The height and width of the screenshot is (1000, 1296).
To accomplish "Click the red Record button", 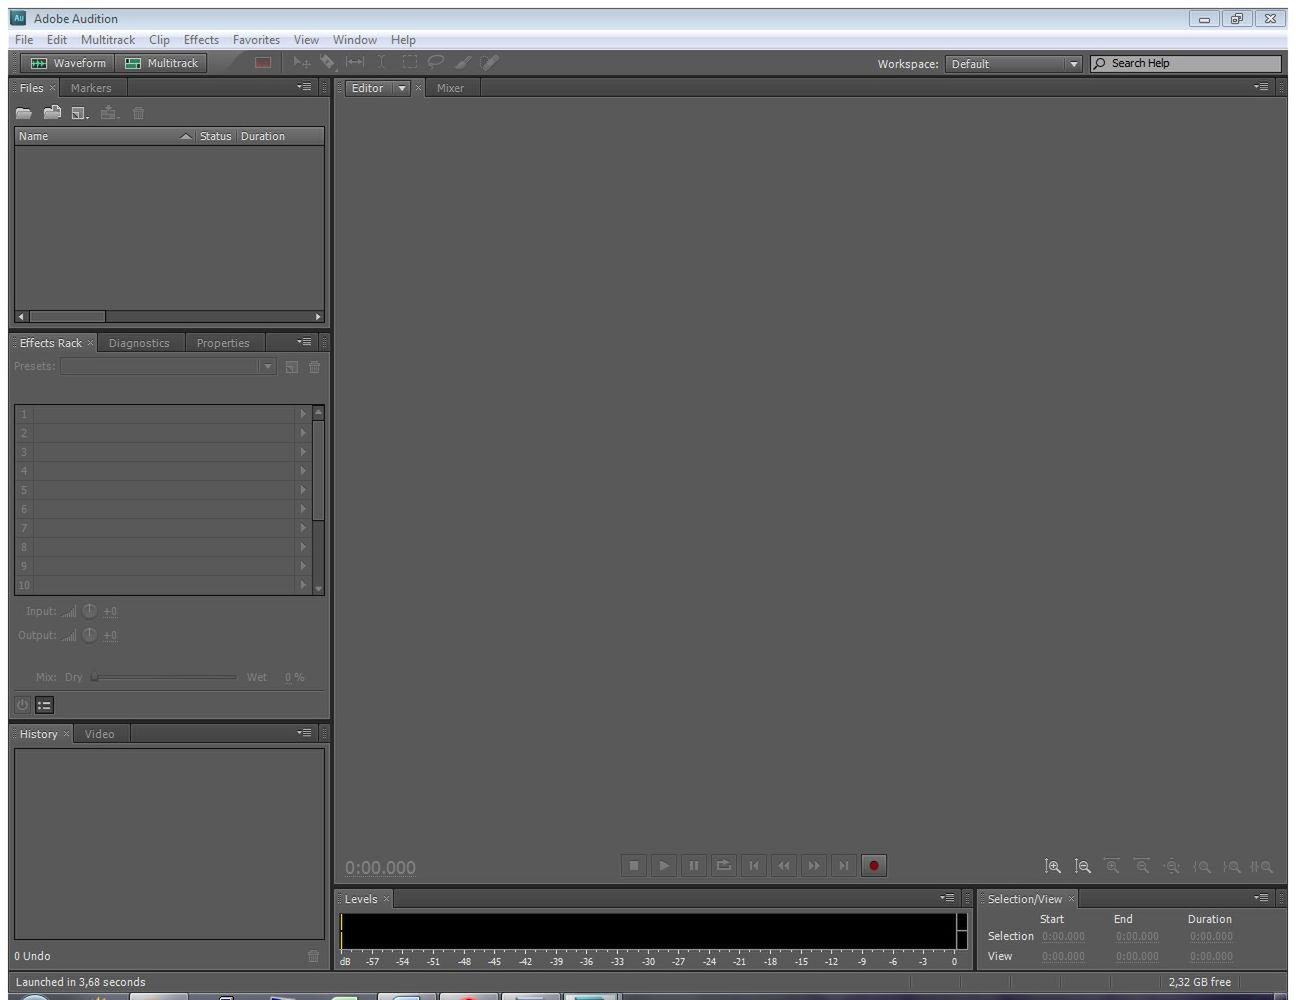I will [874, 866].
